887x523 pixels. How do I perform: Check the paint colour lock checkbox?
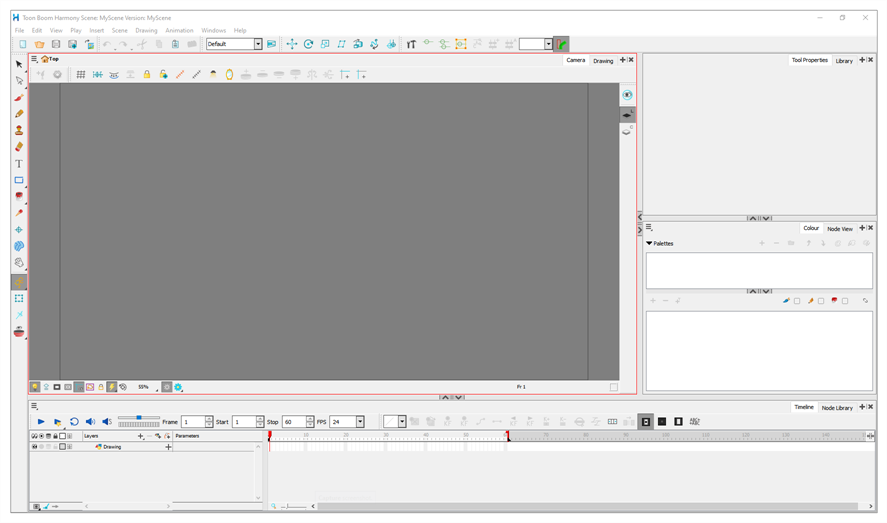click(x=845, y=301)
